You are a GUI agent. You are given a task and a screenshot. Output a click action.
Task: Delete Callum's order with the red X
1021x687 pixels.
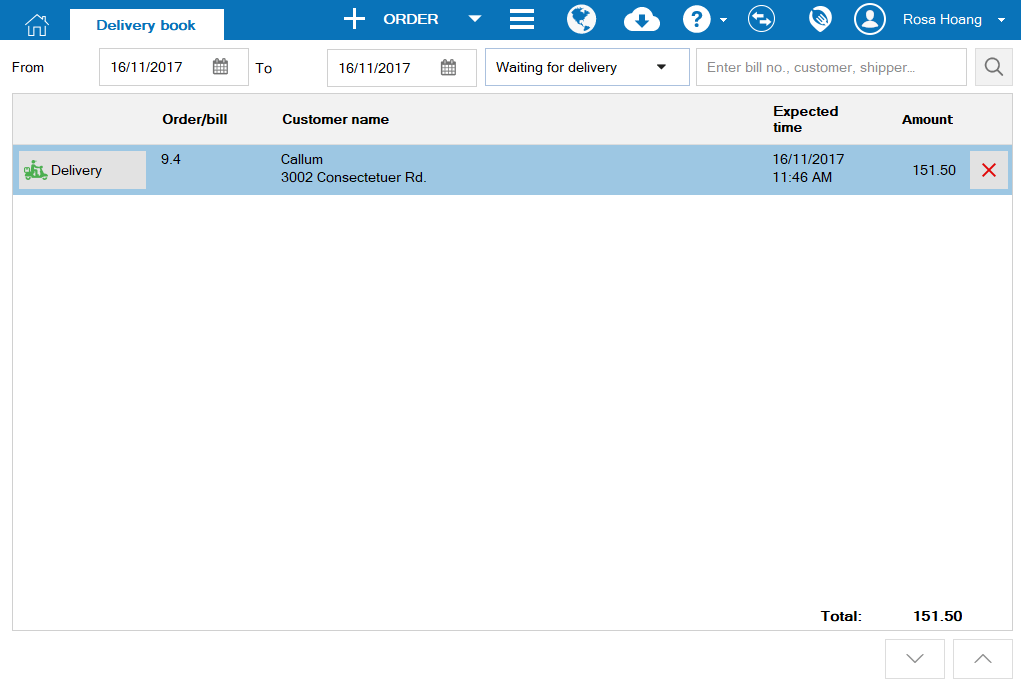coord(988,170)
